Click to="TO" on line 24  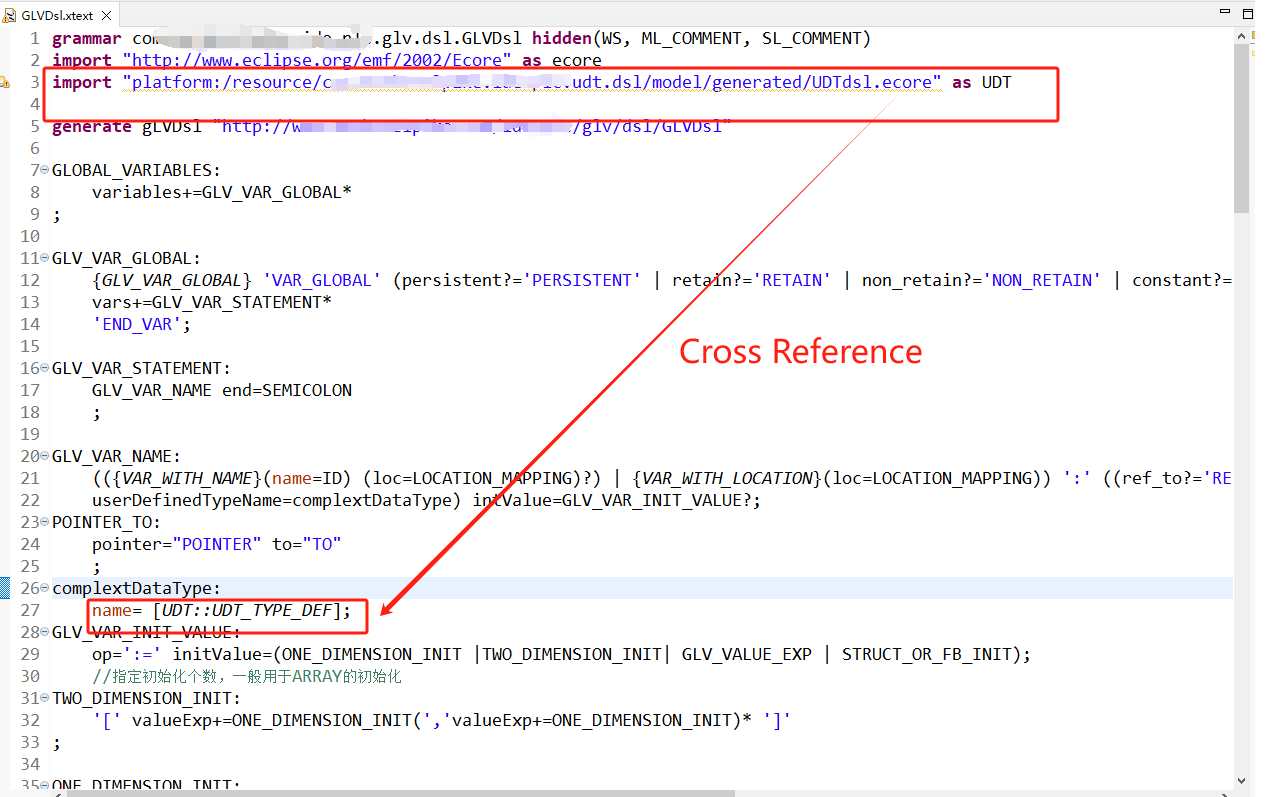click(x=307, y=544)
